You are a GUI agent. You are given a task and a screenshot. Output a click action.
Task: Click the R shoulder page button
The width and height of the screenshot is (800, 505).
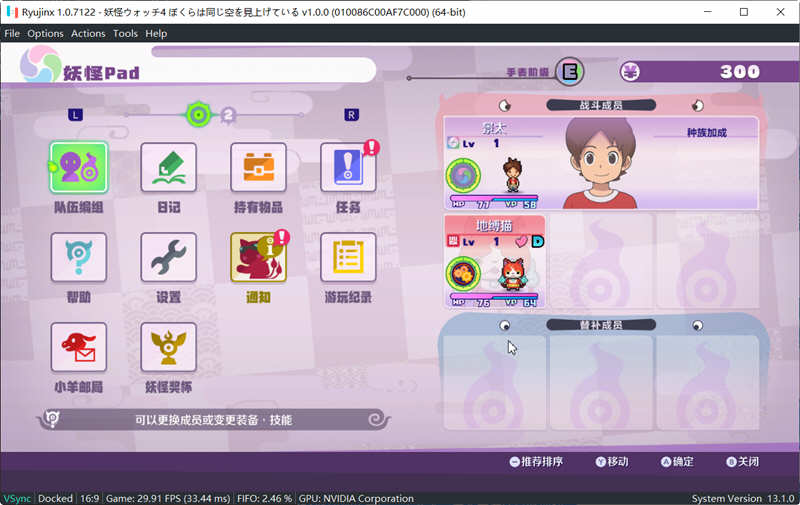pyautogui.click(x=351, y=115)
